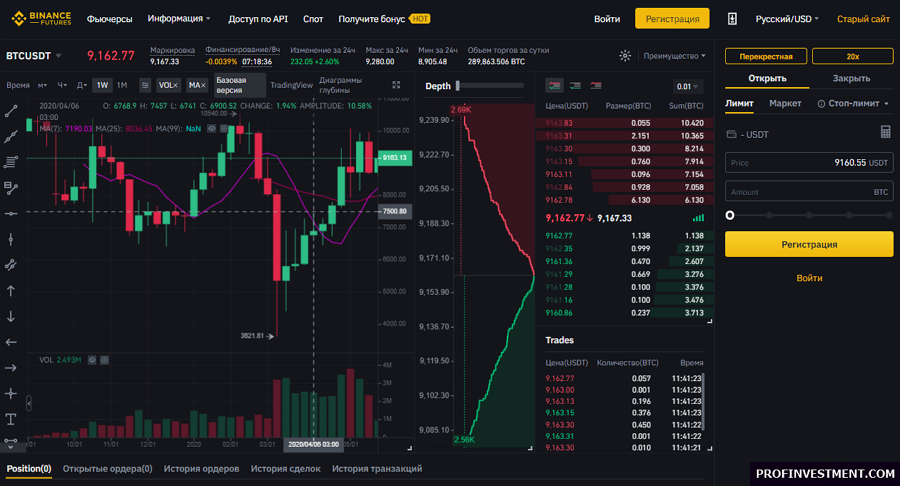Click the Price input field
900x486 pixels.
(x=809, y=162)
